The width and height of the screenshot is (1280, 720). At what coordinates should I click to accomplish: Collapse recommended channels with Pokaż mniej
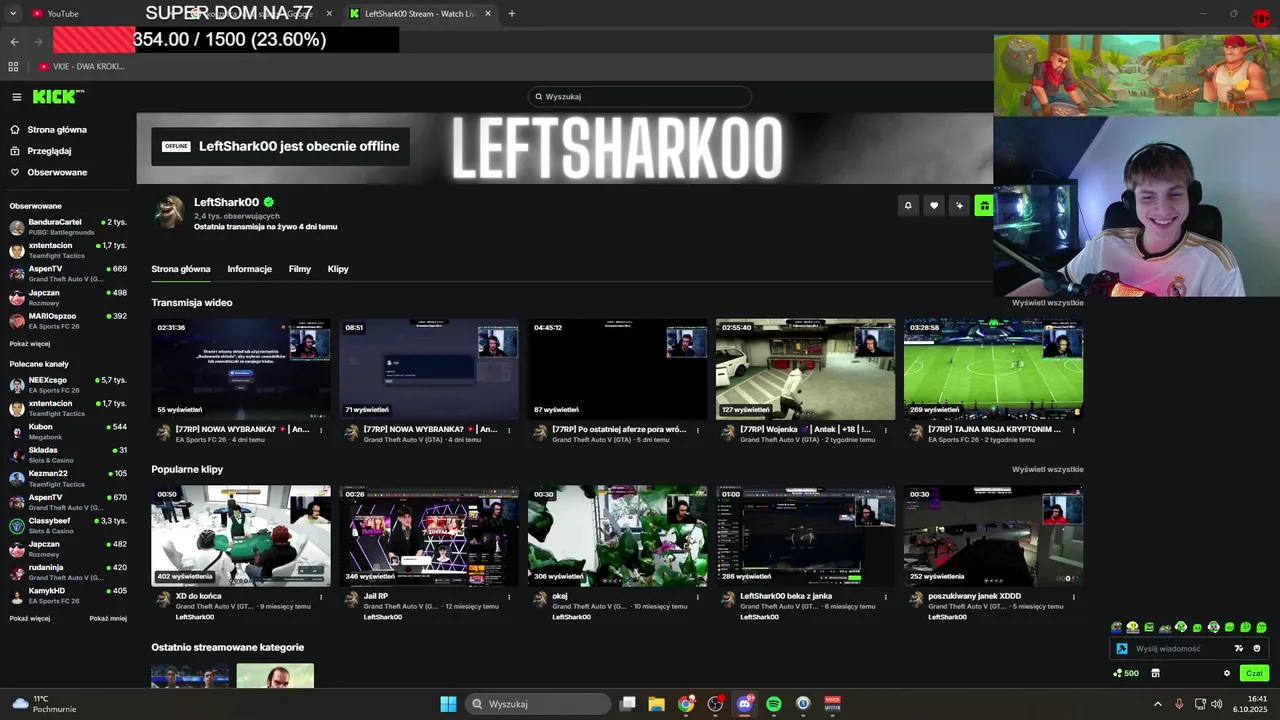108,618
